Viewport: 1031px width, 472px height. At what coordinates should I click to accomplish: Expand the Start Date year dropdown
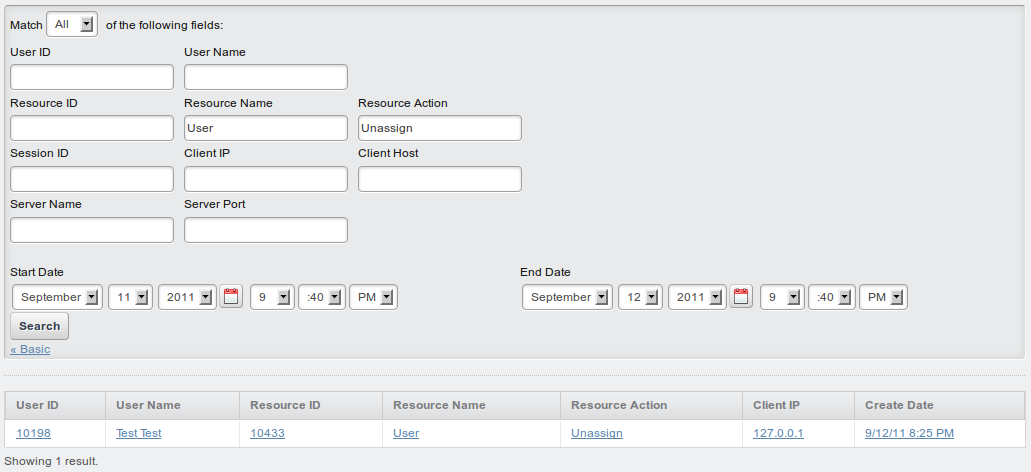coord(187,297)
